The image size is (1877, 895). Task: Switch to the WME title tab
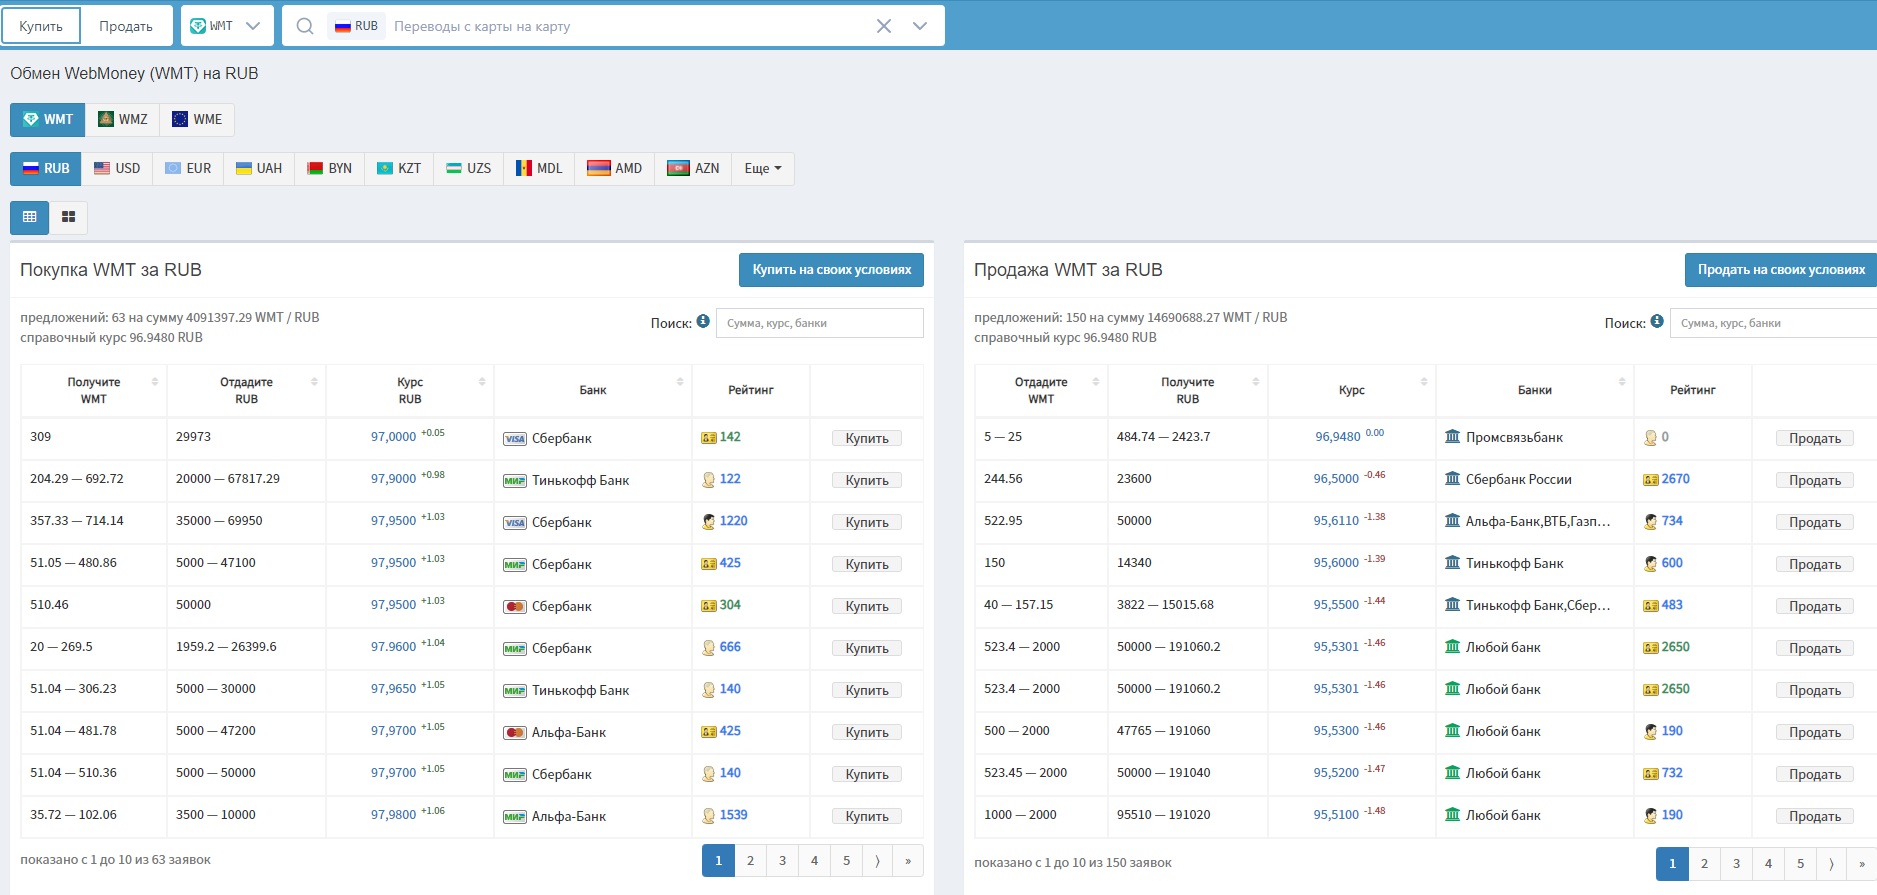(x=197, y=119)
